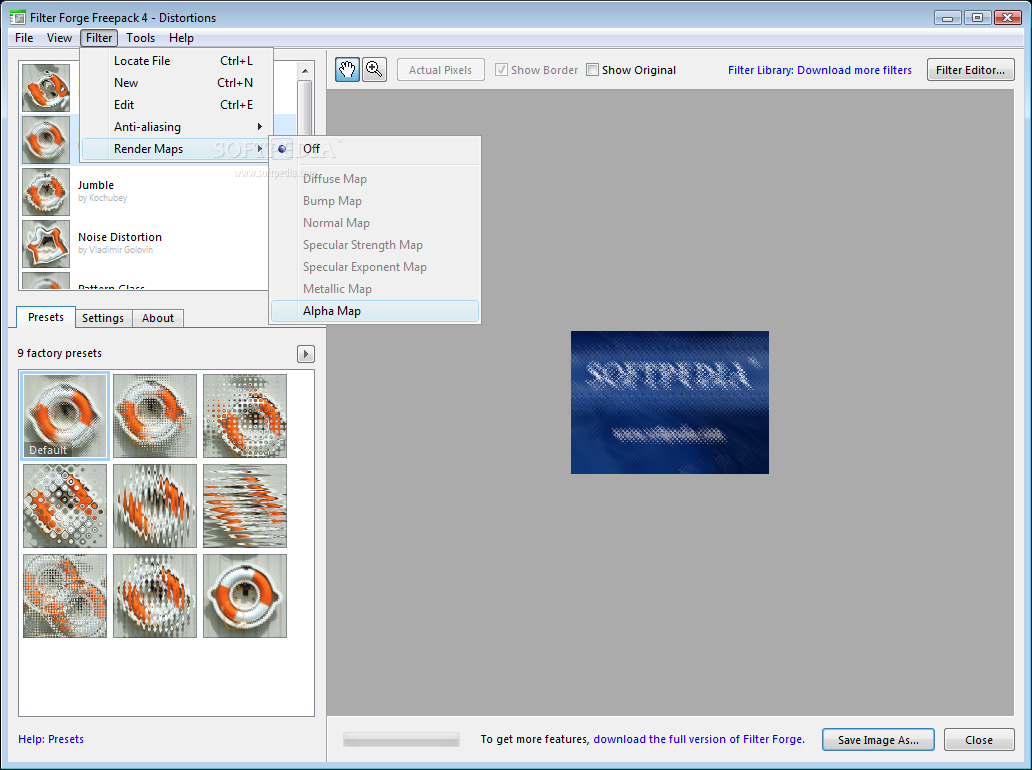Click the Noise Distortion filter thumbnail

46,244
